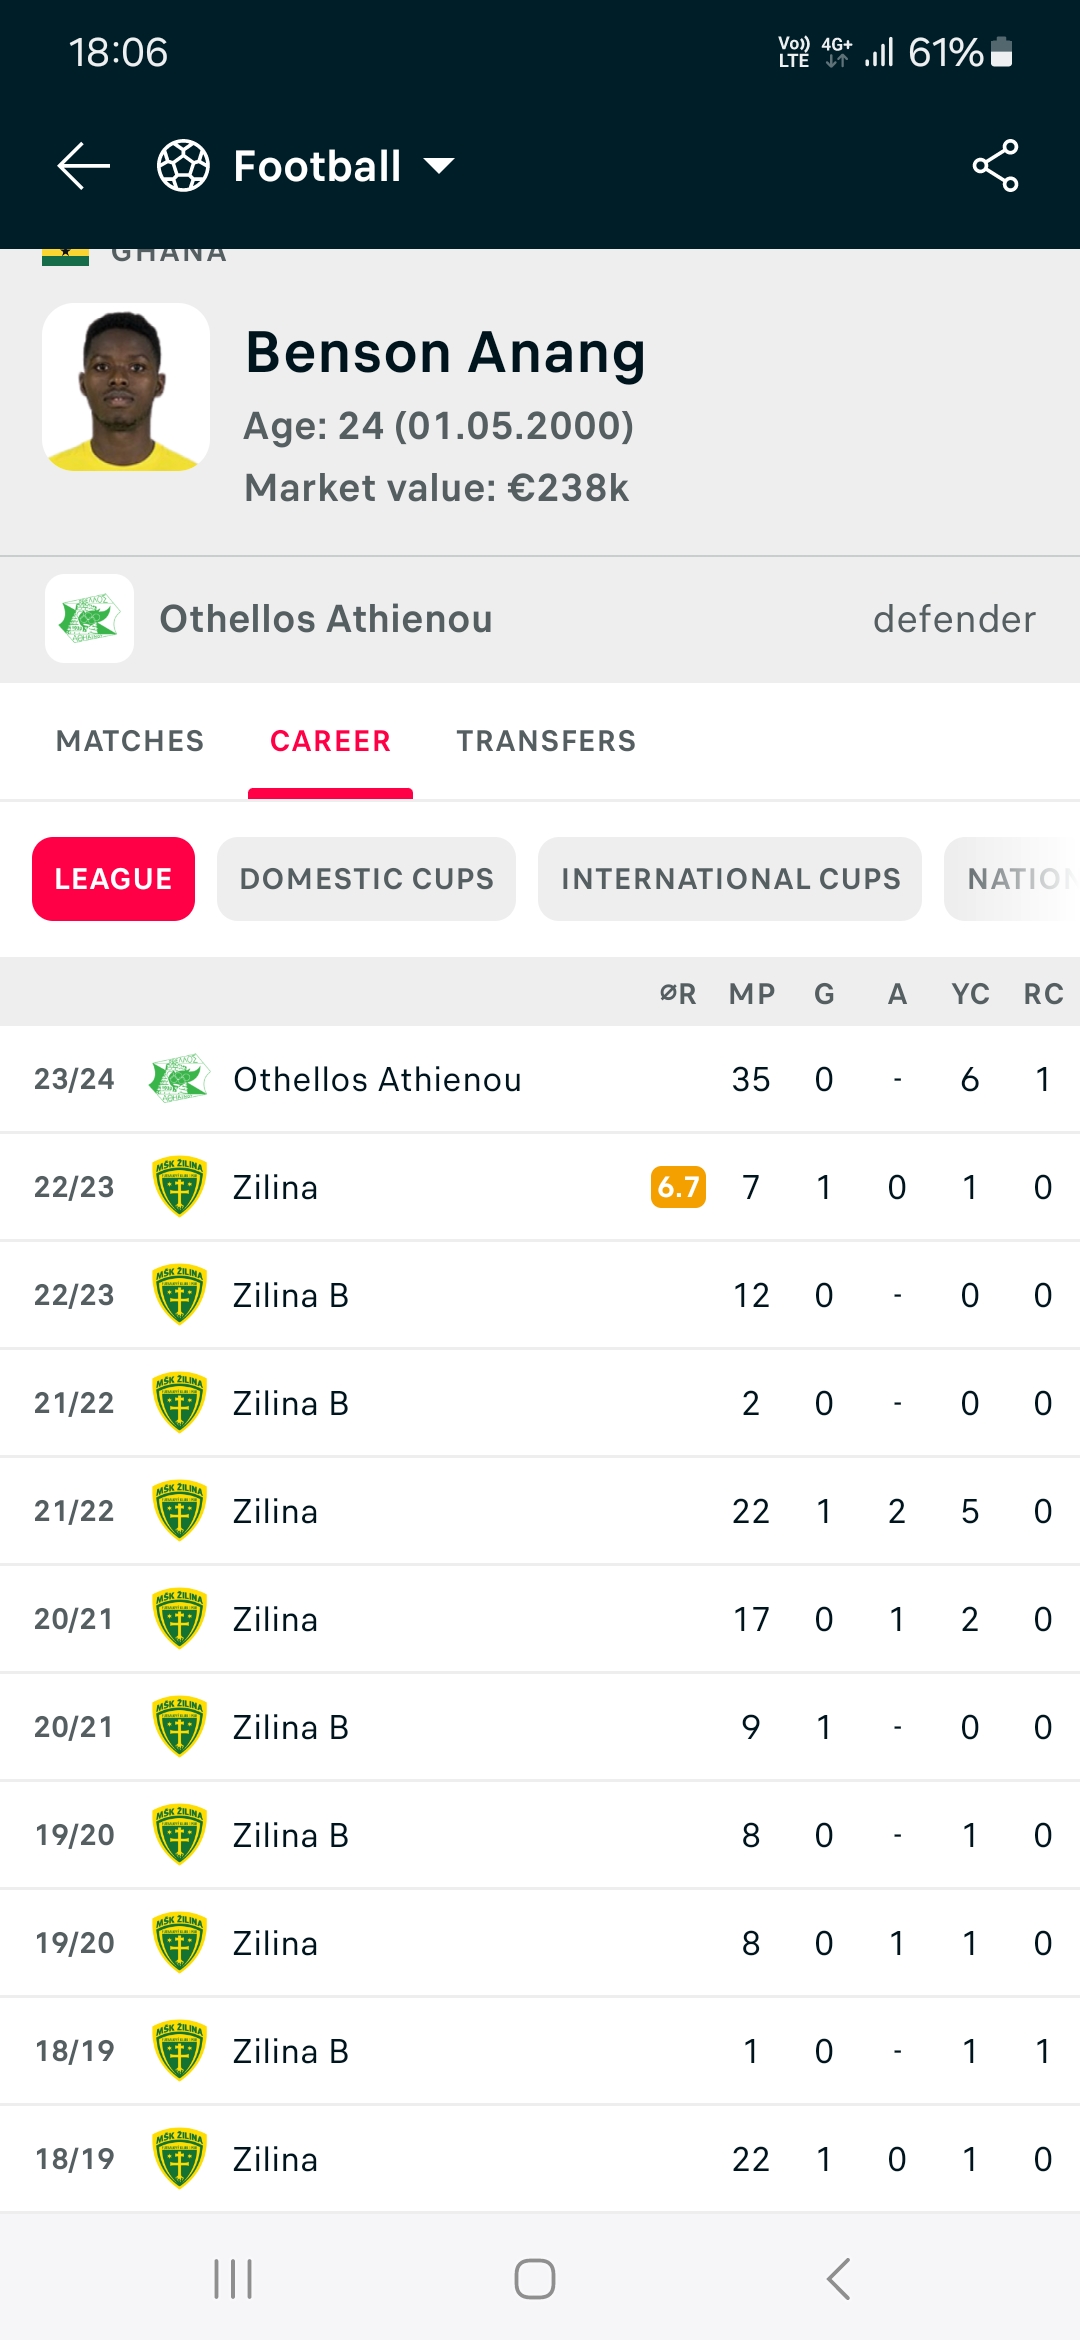Tap Android home button
This screenshot has height=2340, width=1080.
pyautogui.click(x=535, y=2279)
